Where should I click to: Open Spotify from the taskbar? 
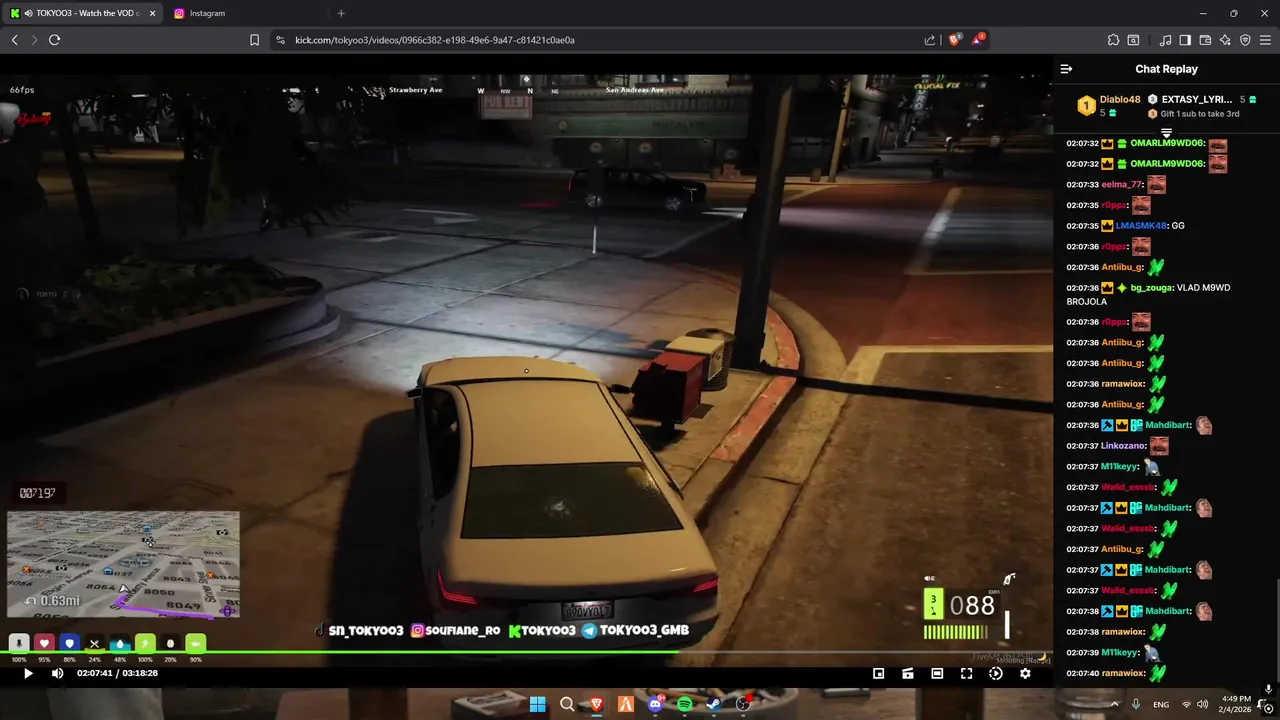(685, 704)
